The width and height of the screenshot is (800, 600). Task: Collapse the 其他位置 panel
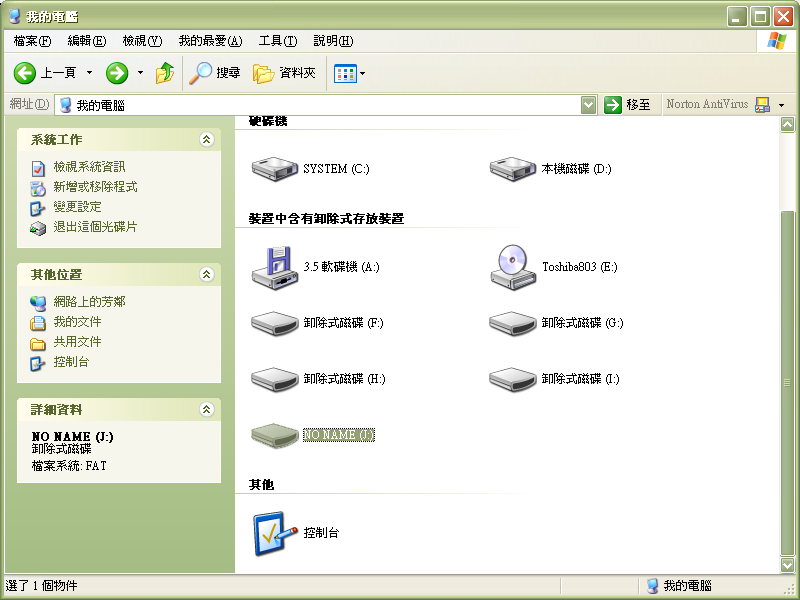point(206,274)
